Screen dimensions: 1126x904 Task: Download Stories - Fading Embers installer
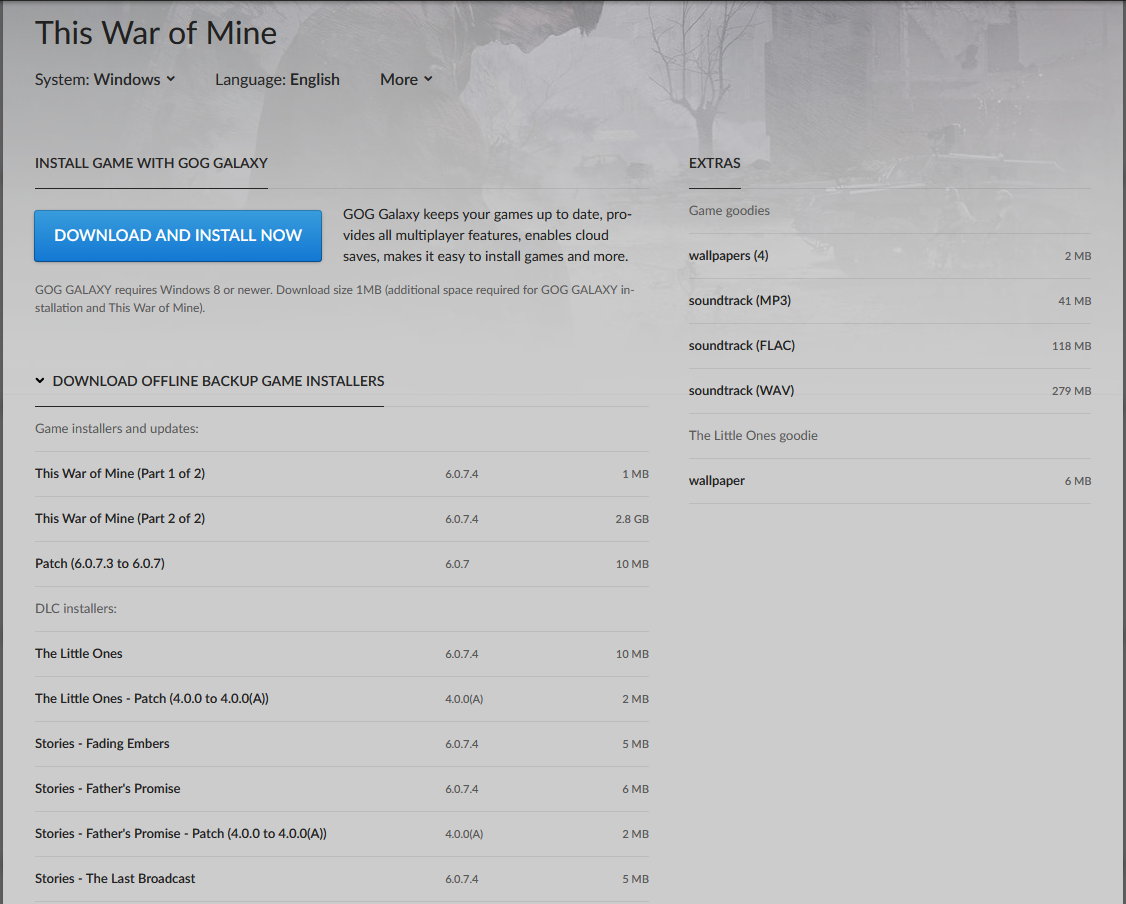(342, 744)
